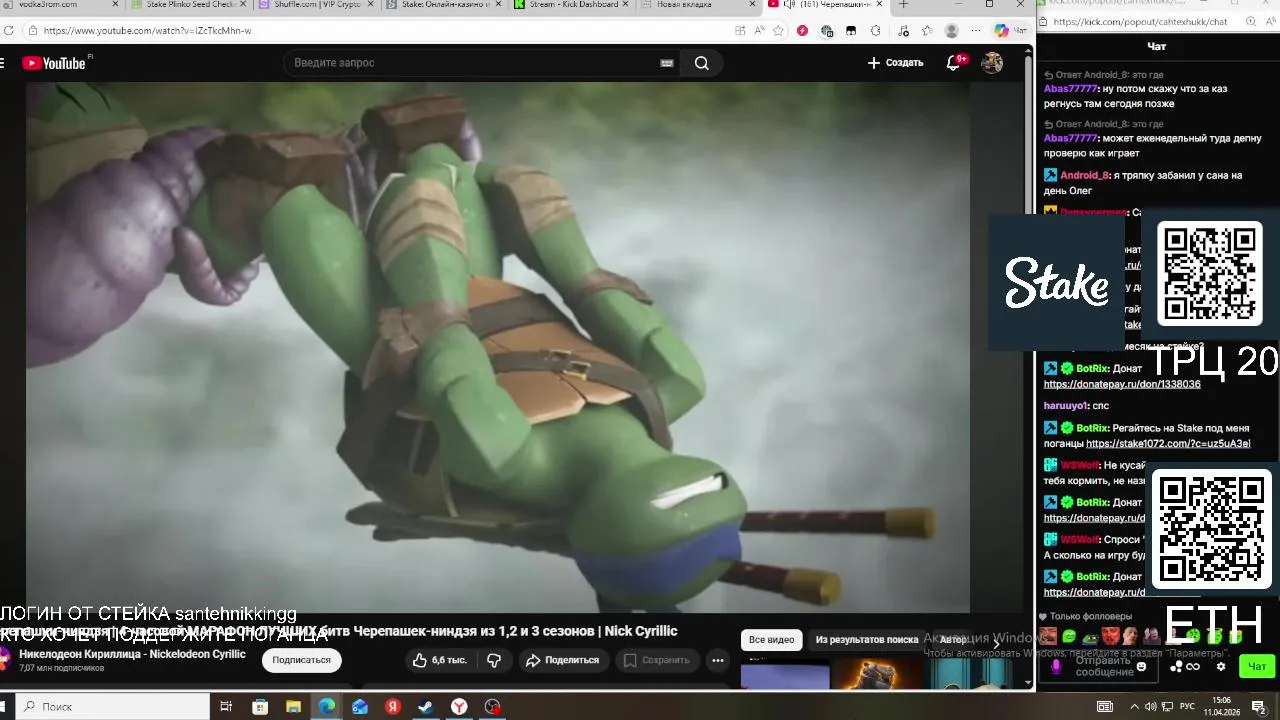Screen dimensions: 1280x720
Task: Open Yandex Browser taskbar icon
Action: [458, 707]
